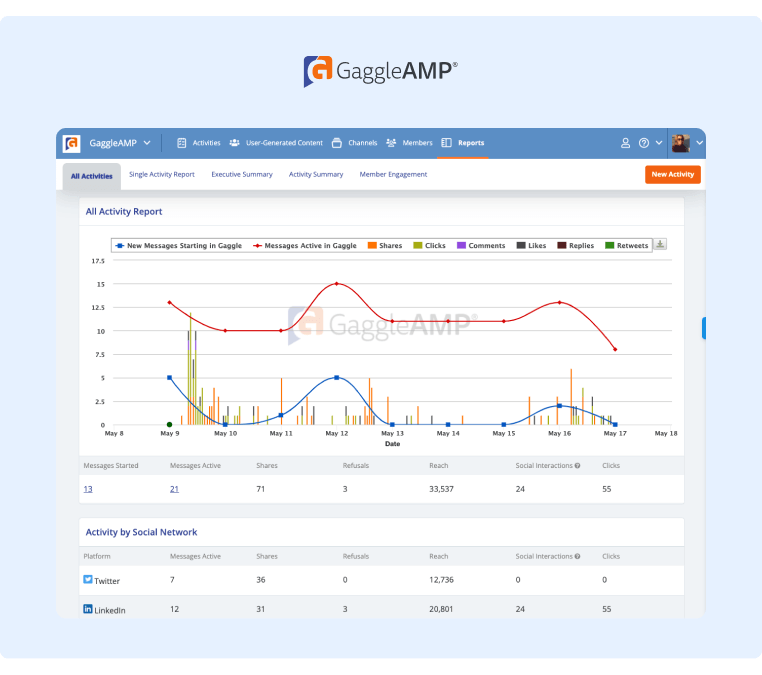This screenshot has height=675, width=762.
Task: Expand the profile avatar menu
Action: coord(687,143)
